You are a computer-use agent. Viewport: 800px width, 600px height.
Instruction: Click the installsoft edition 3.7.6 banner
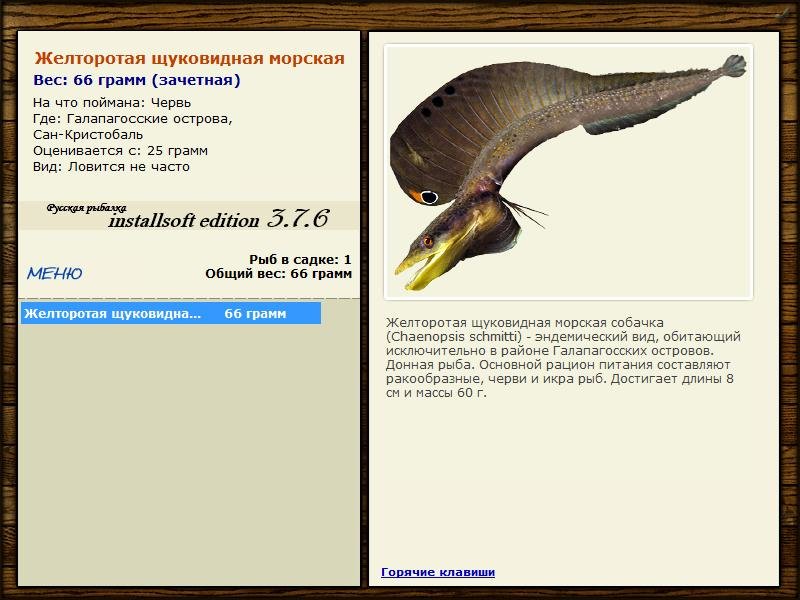[x=189, y=216]
